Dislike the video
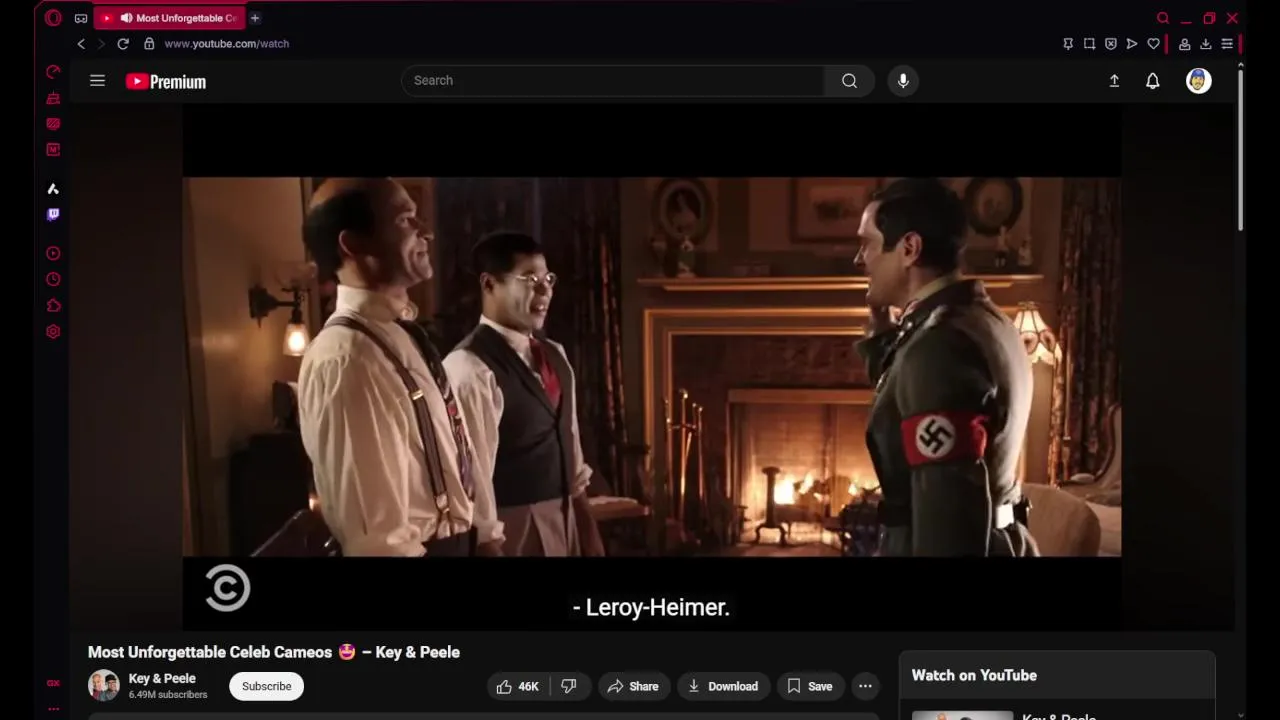Screen dimensions: 1280x720 [569, 686]
